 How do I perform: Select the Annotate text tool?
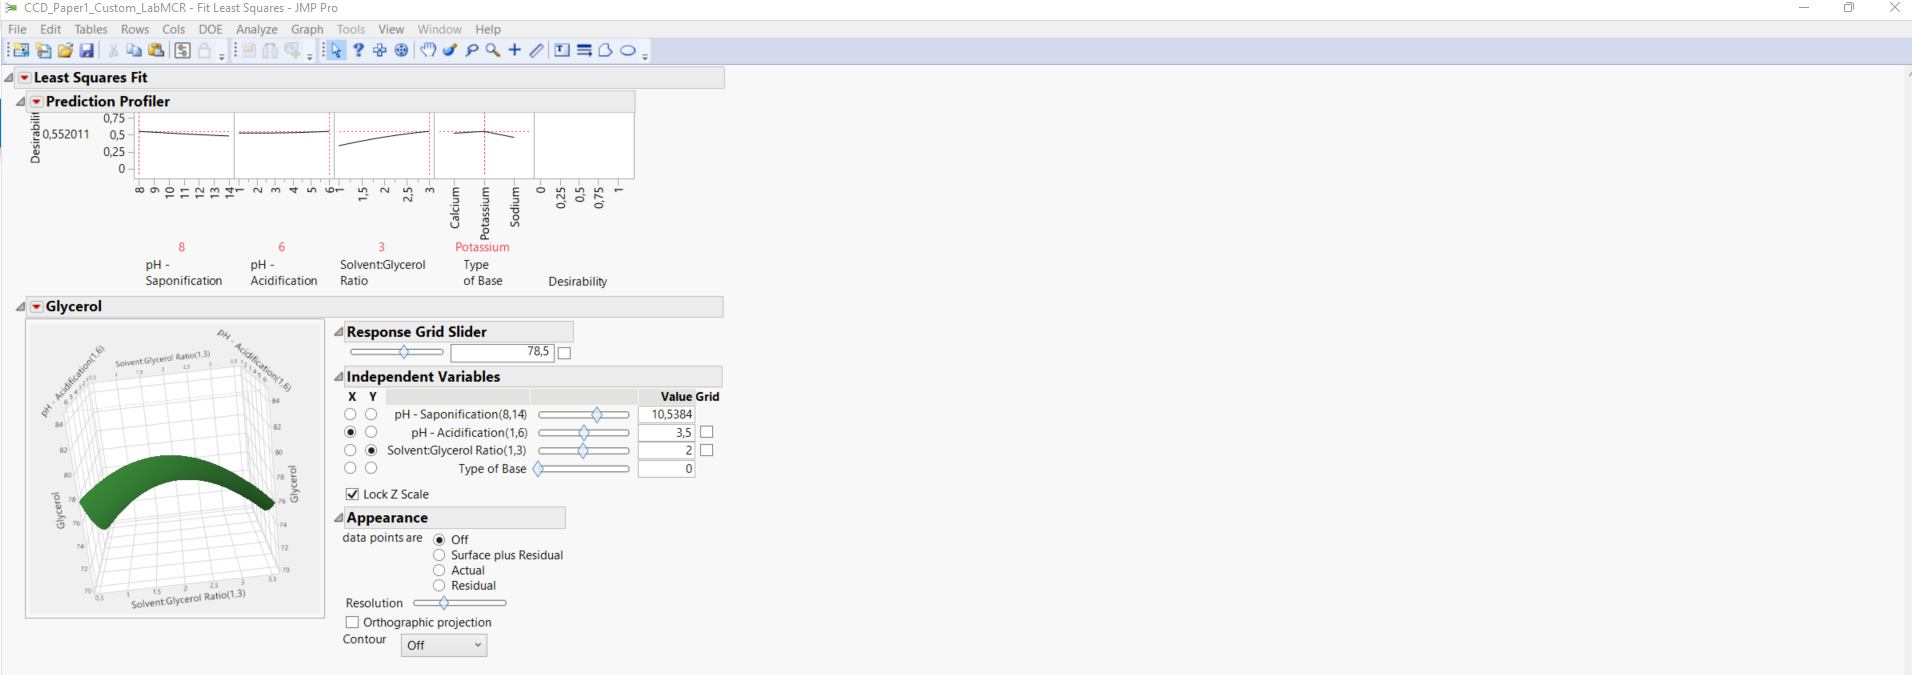click(562, 50)
